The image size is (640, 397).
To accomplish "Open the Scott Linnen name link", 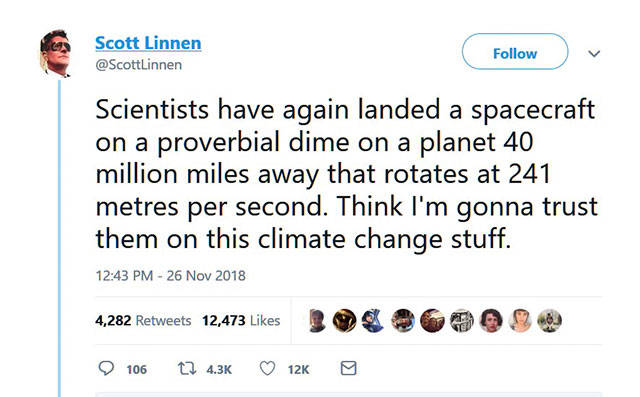I will [x=148, y=43].
